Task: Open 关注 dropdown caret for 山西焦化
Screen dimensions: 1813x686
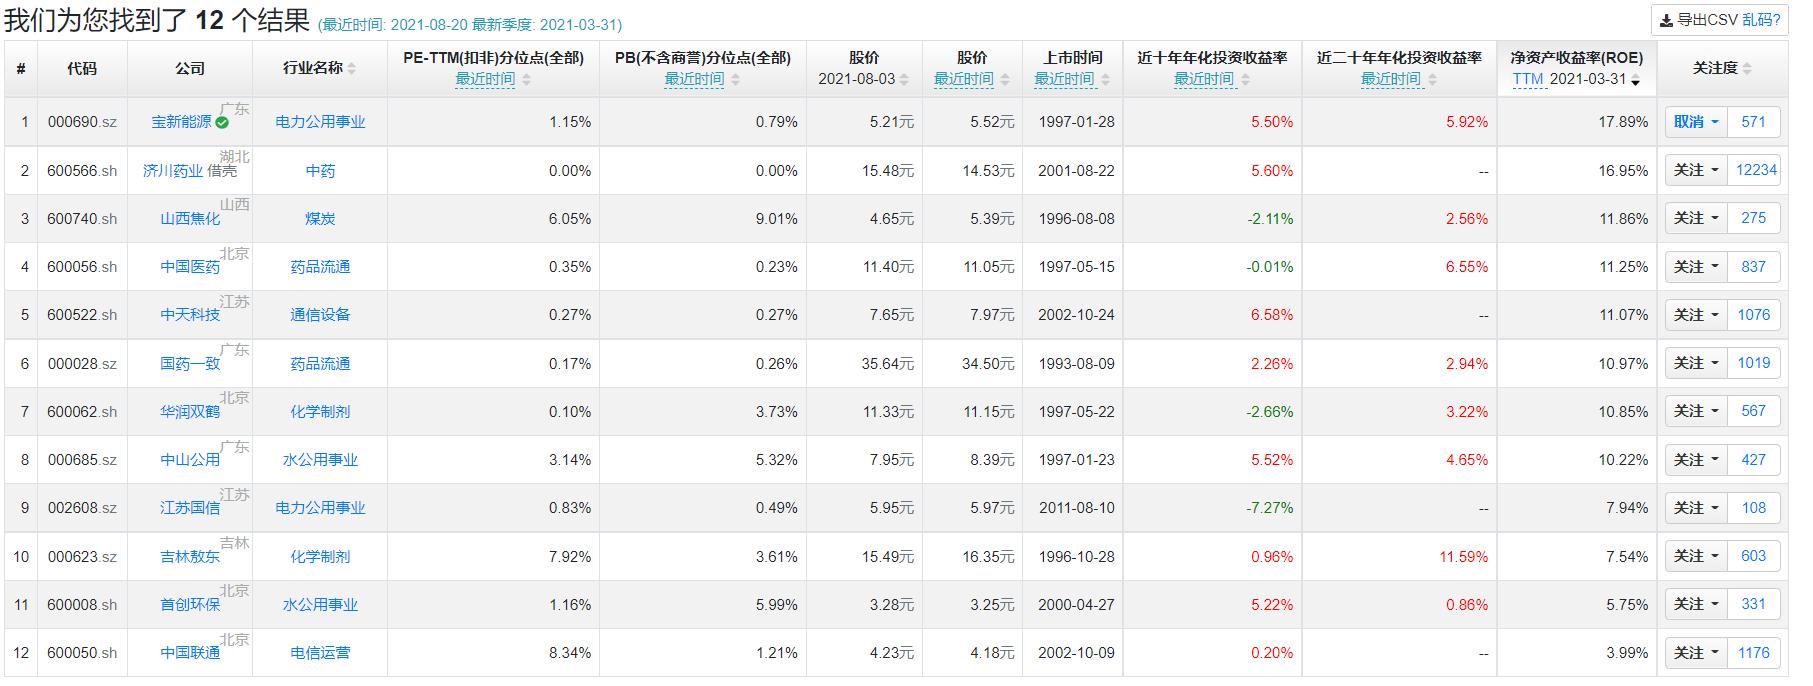Action: 1715,218
